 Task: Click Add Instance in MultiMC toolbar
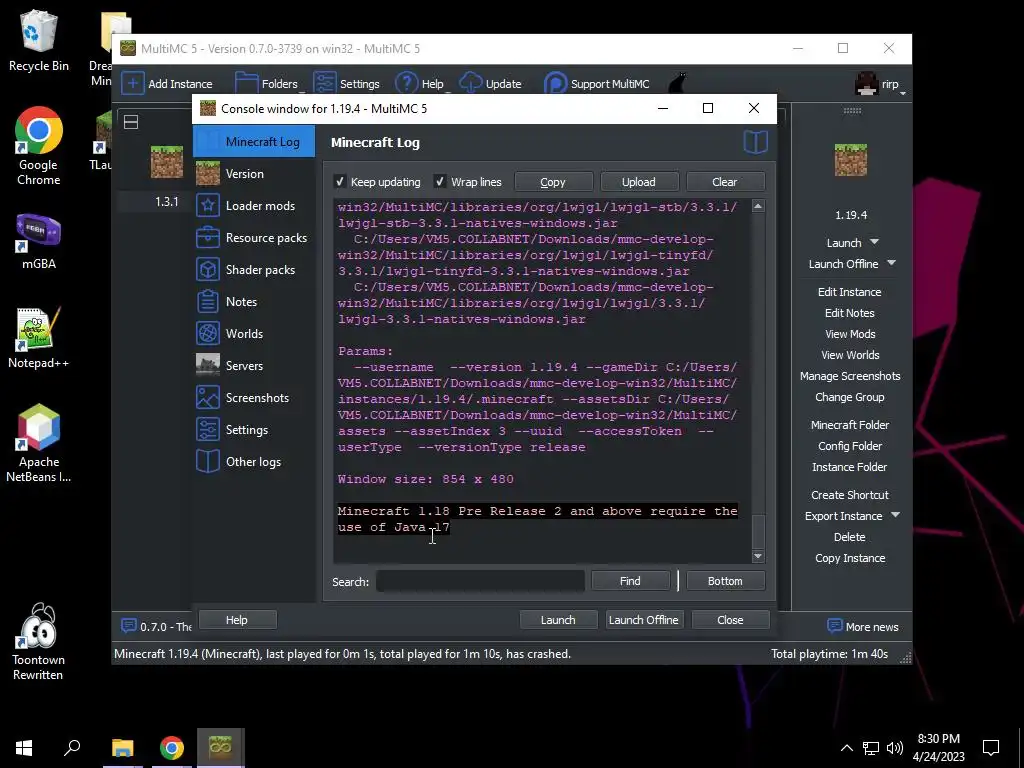point(168,84)
